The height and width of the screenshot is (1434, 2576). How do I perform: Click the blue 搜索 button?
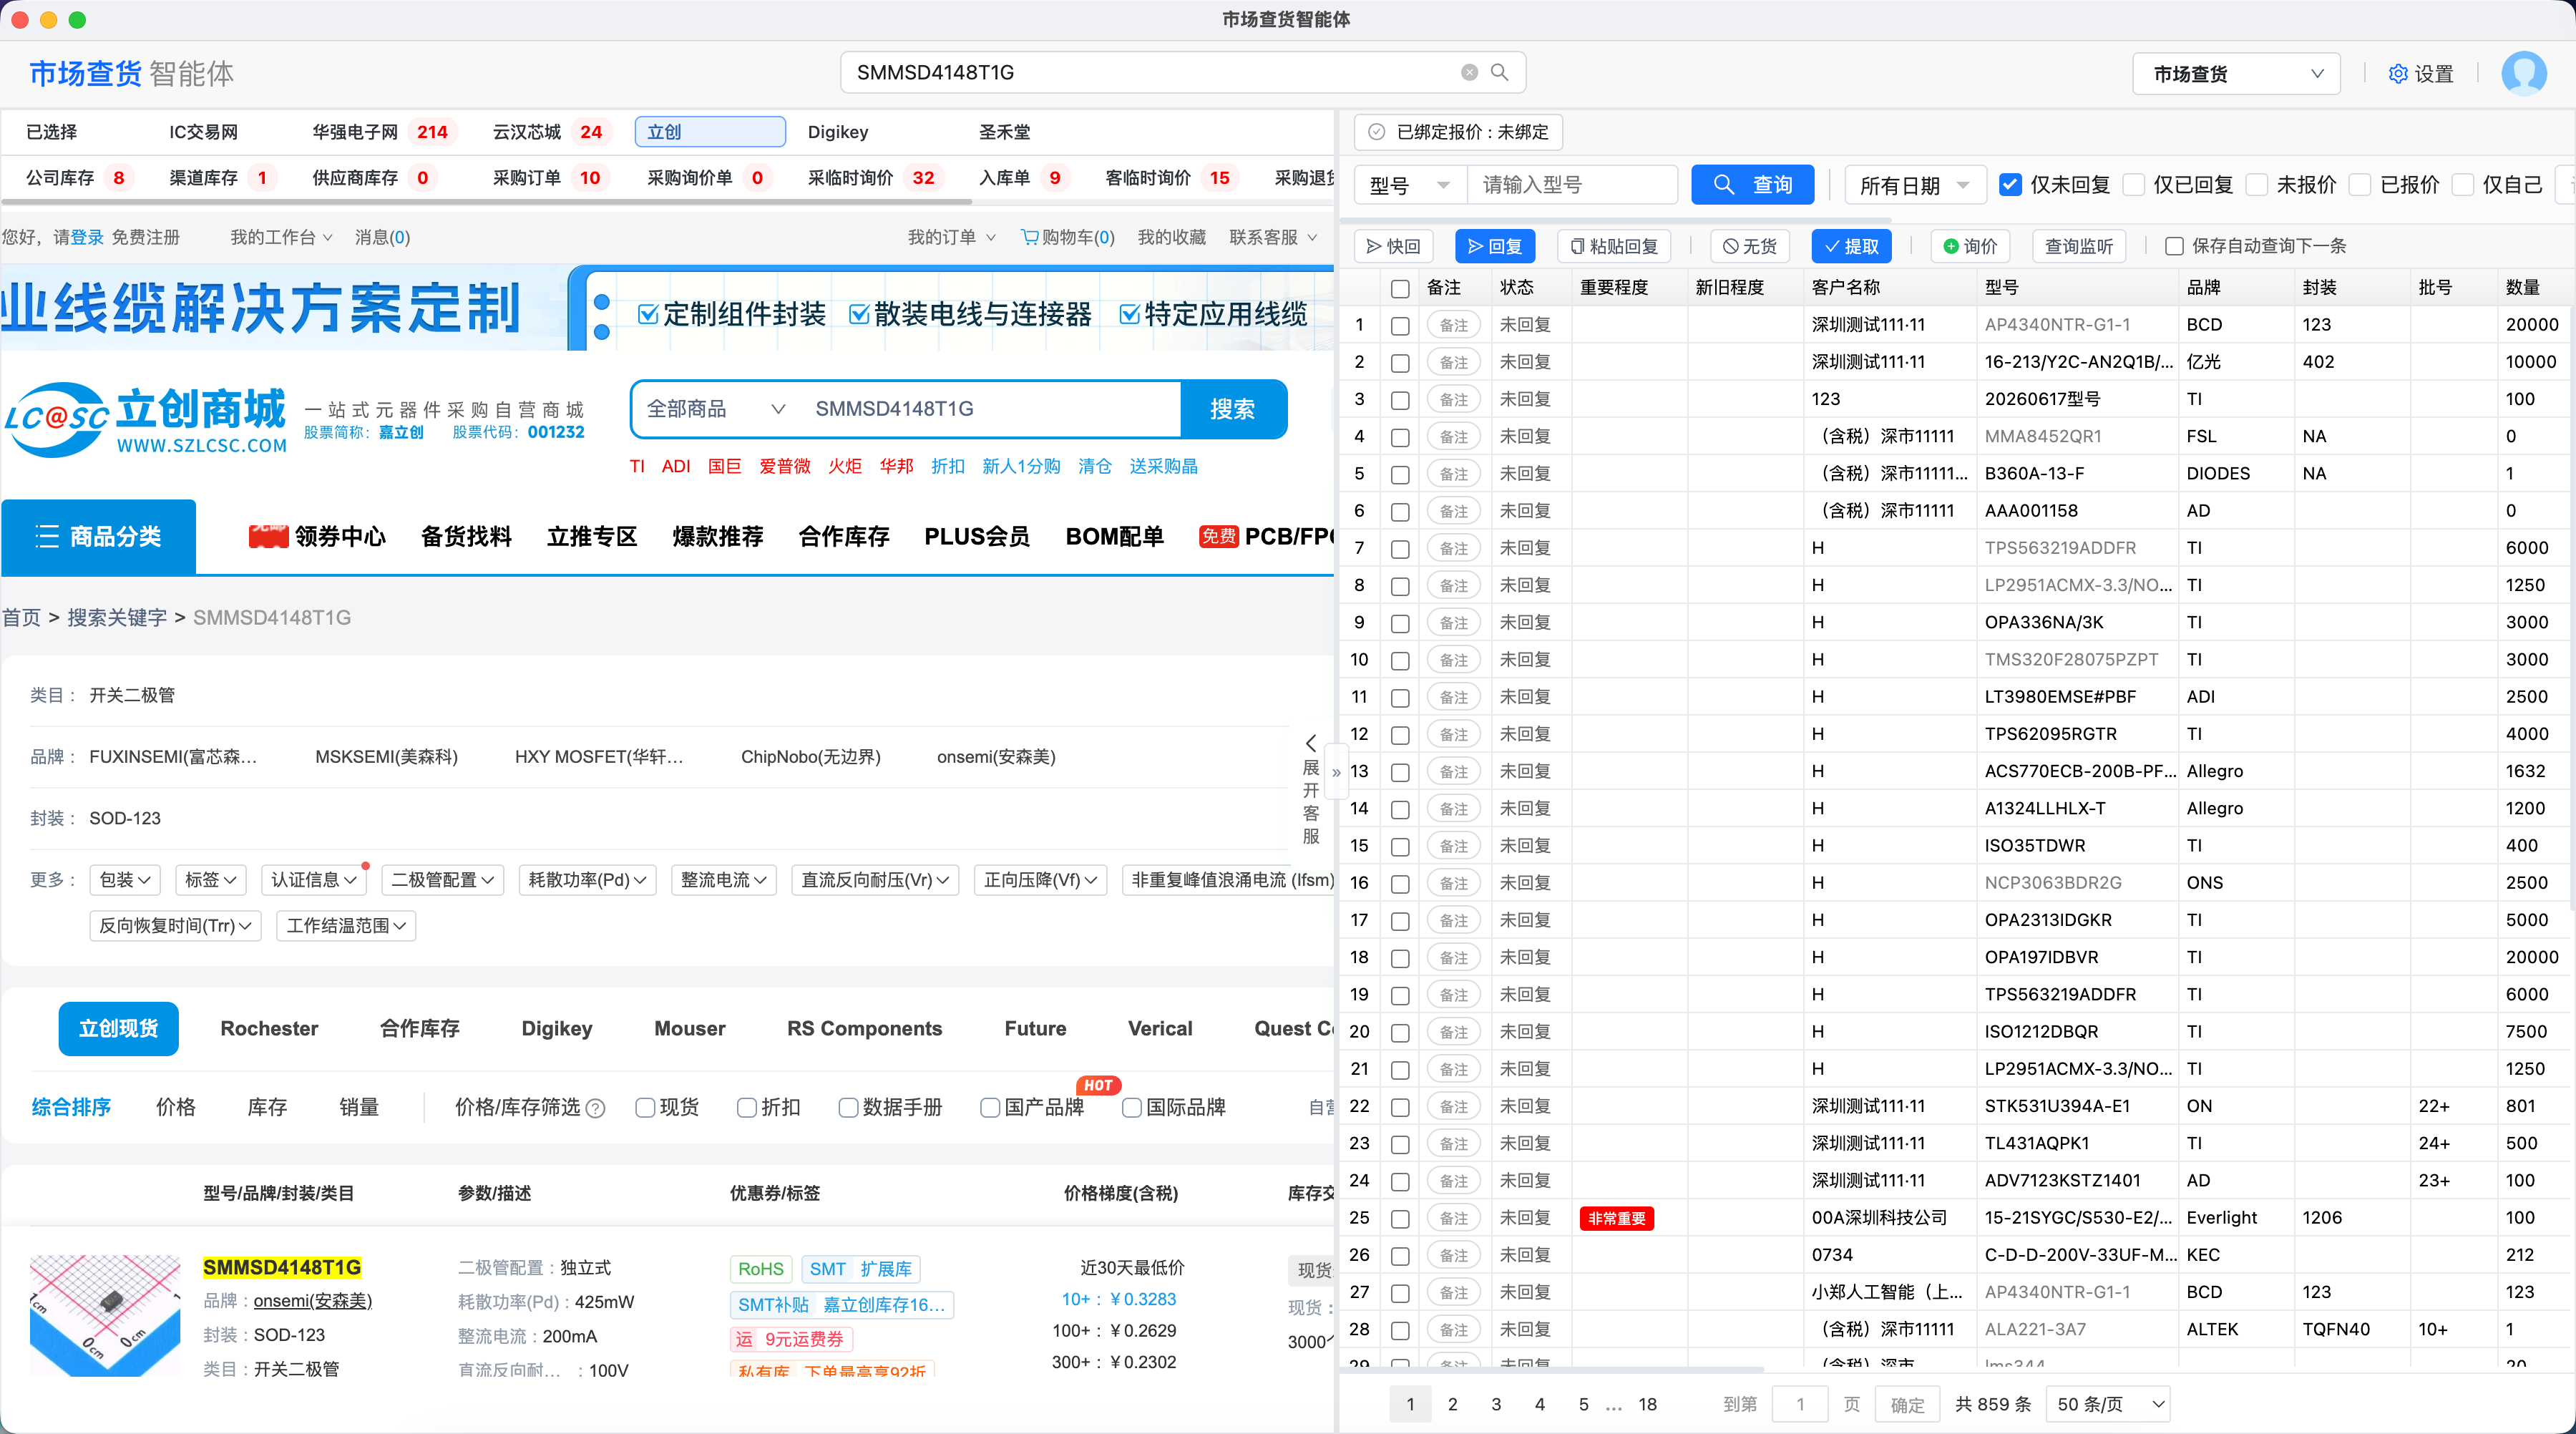click(x=1232, y=409)
